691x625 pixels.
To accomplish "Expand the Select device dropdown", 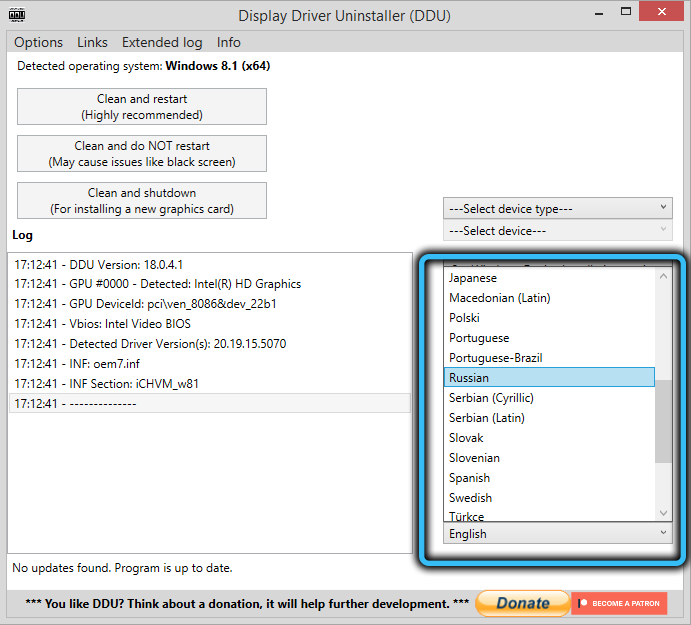I will pyautogui.click(x=557, y=231).
